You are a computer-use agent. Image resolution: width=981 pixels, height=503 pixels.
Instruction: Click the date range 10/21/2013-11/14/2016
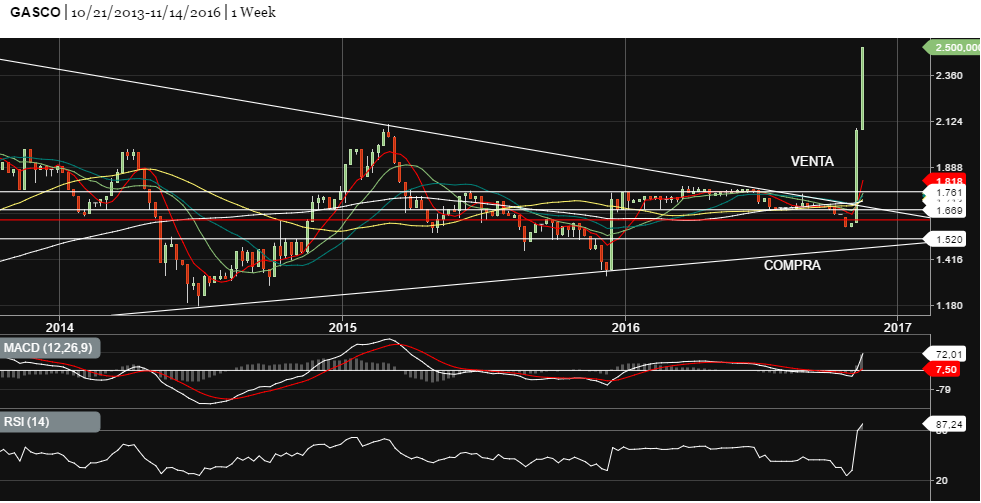point(145,13)
